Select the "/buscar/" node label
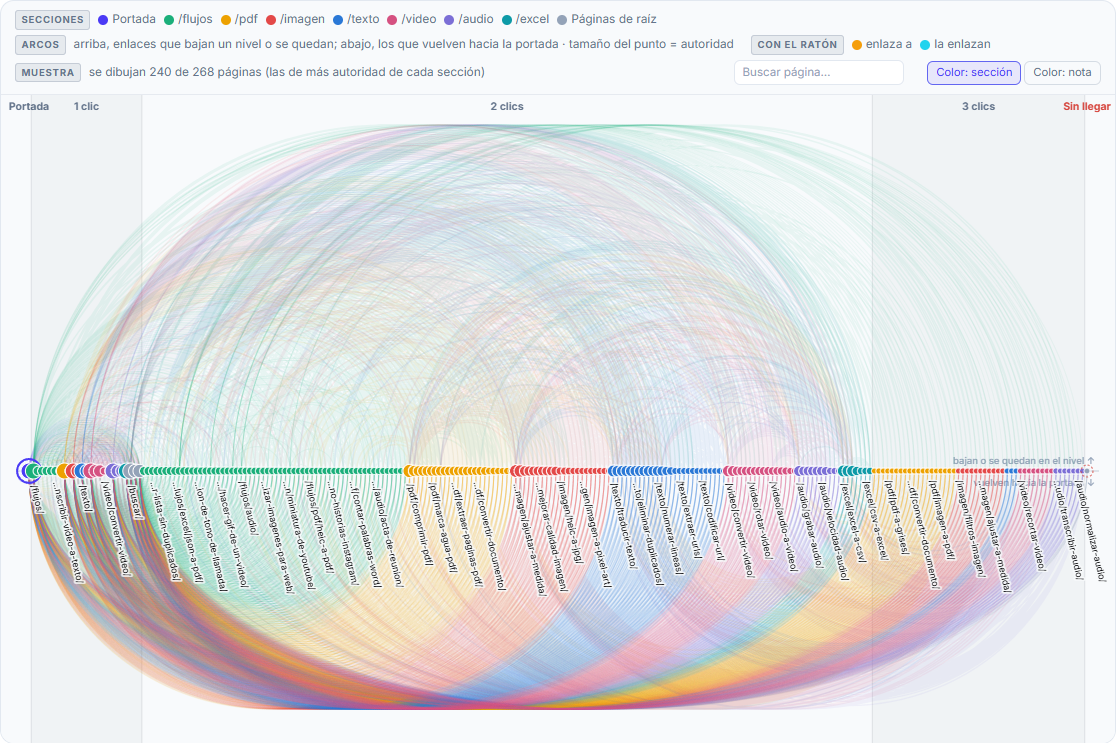Viewport: 1116px width, 745px height. coord(135,501)
